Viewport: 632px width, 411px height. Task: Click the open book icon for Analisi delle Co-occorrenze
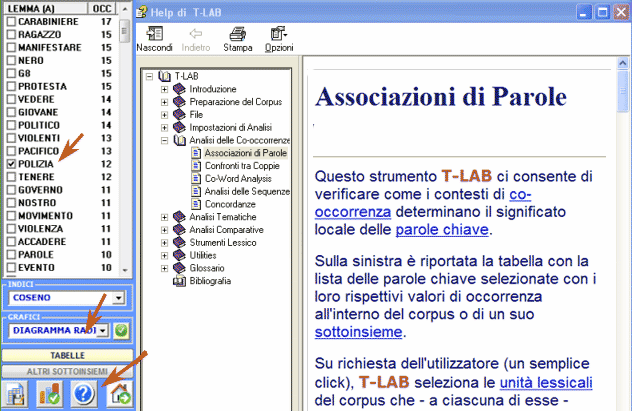(x=179, y=140)
